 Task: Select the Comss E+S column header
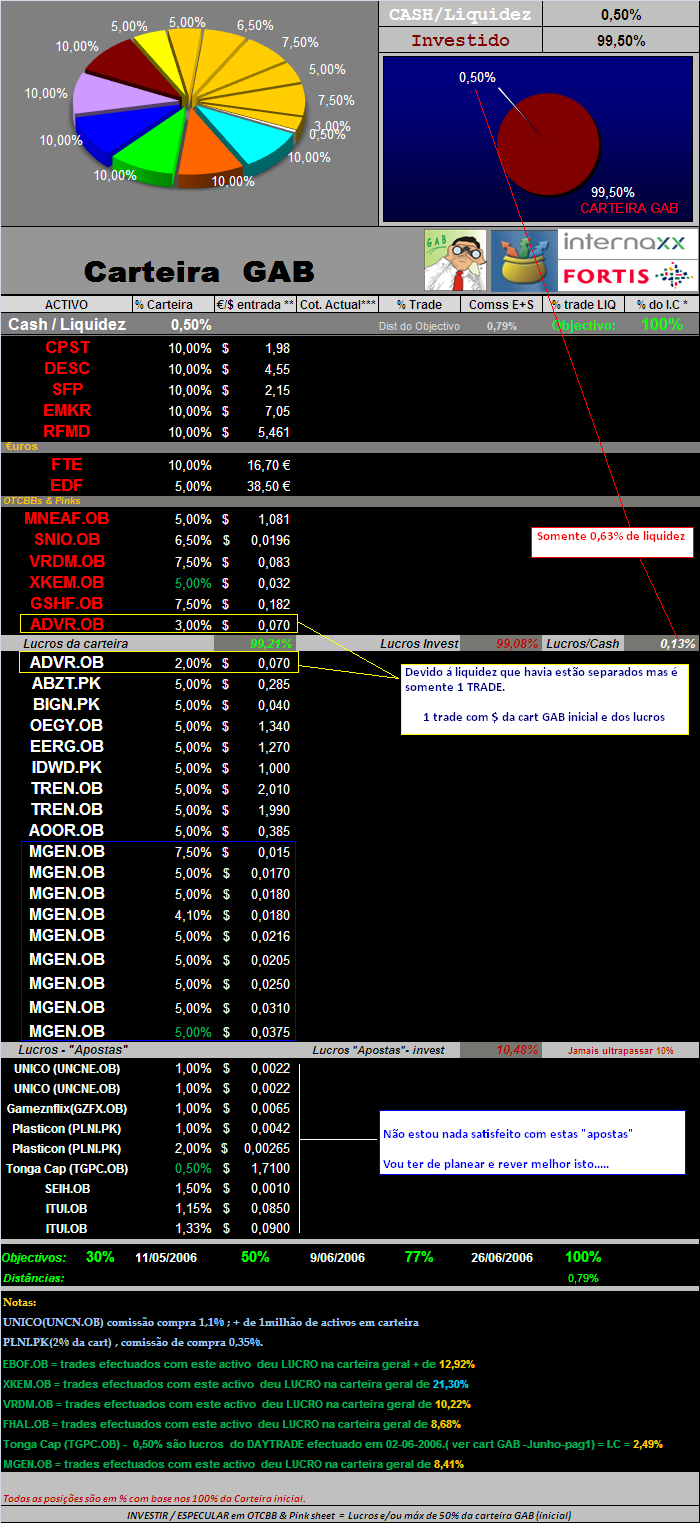pos(501,304)
